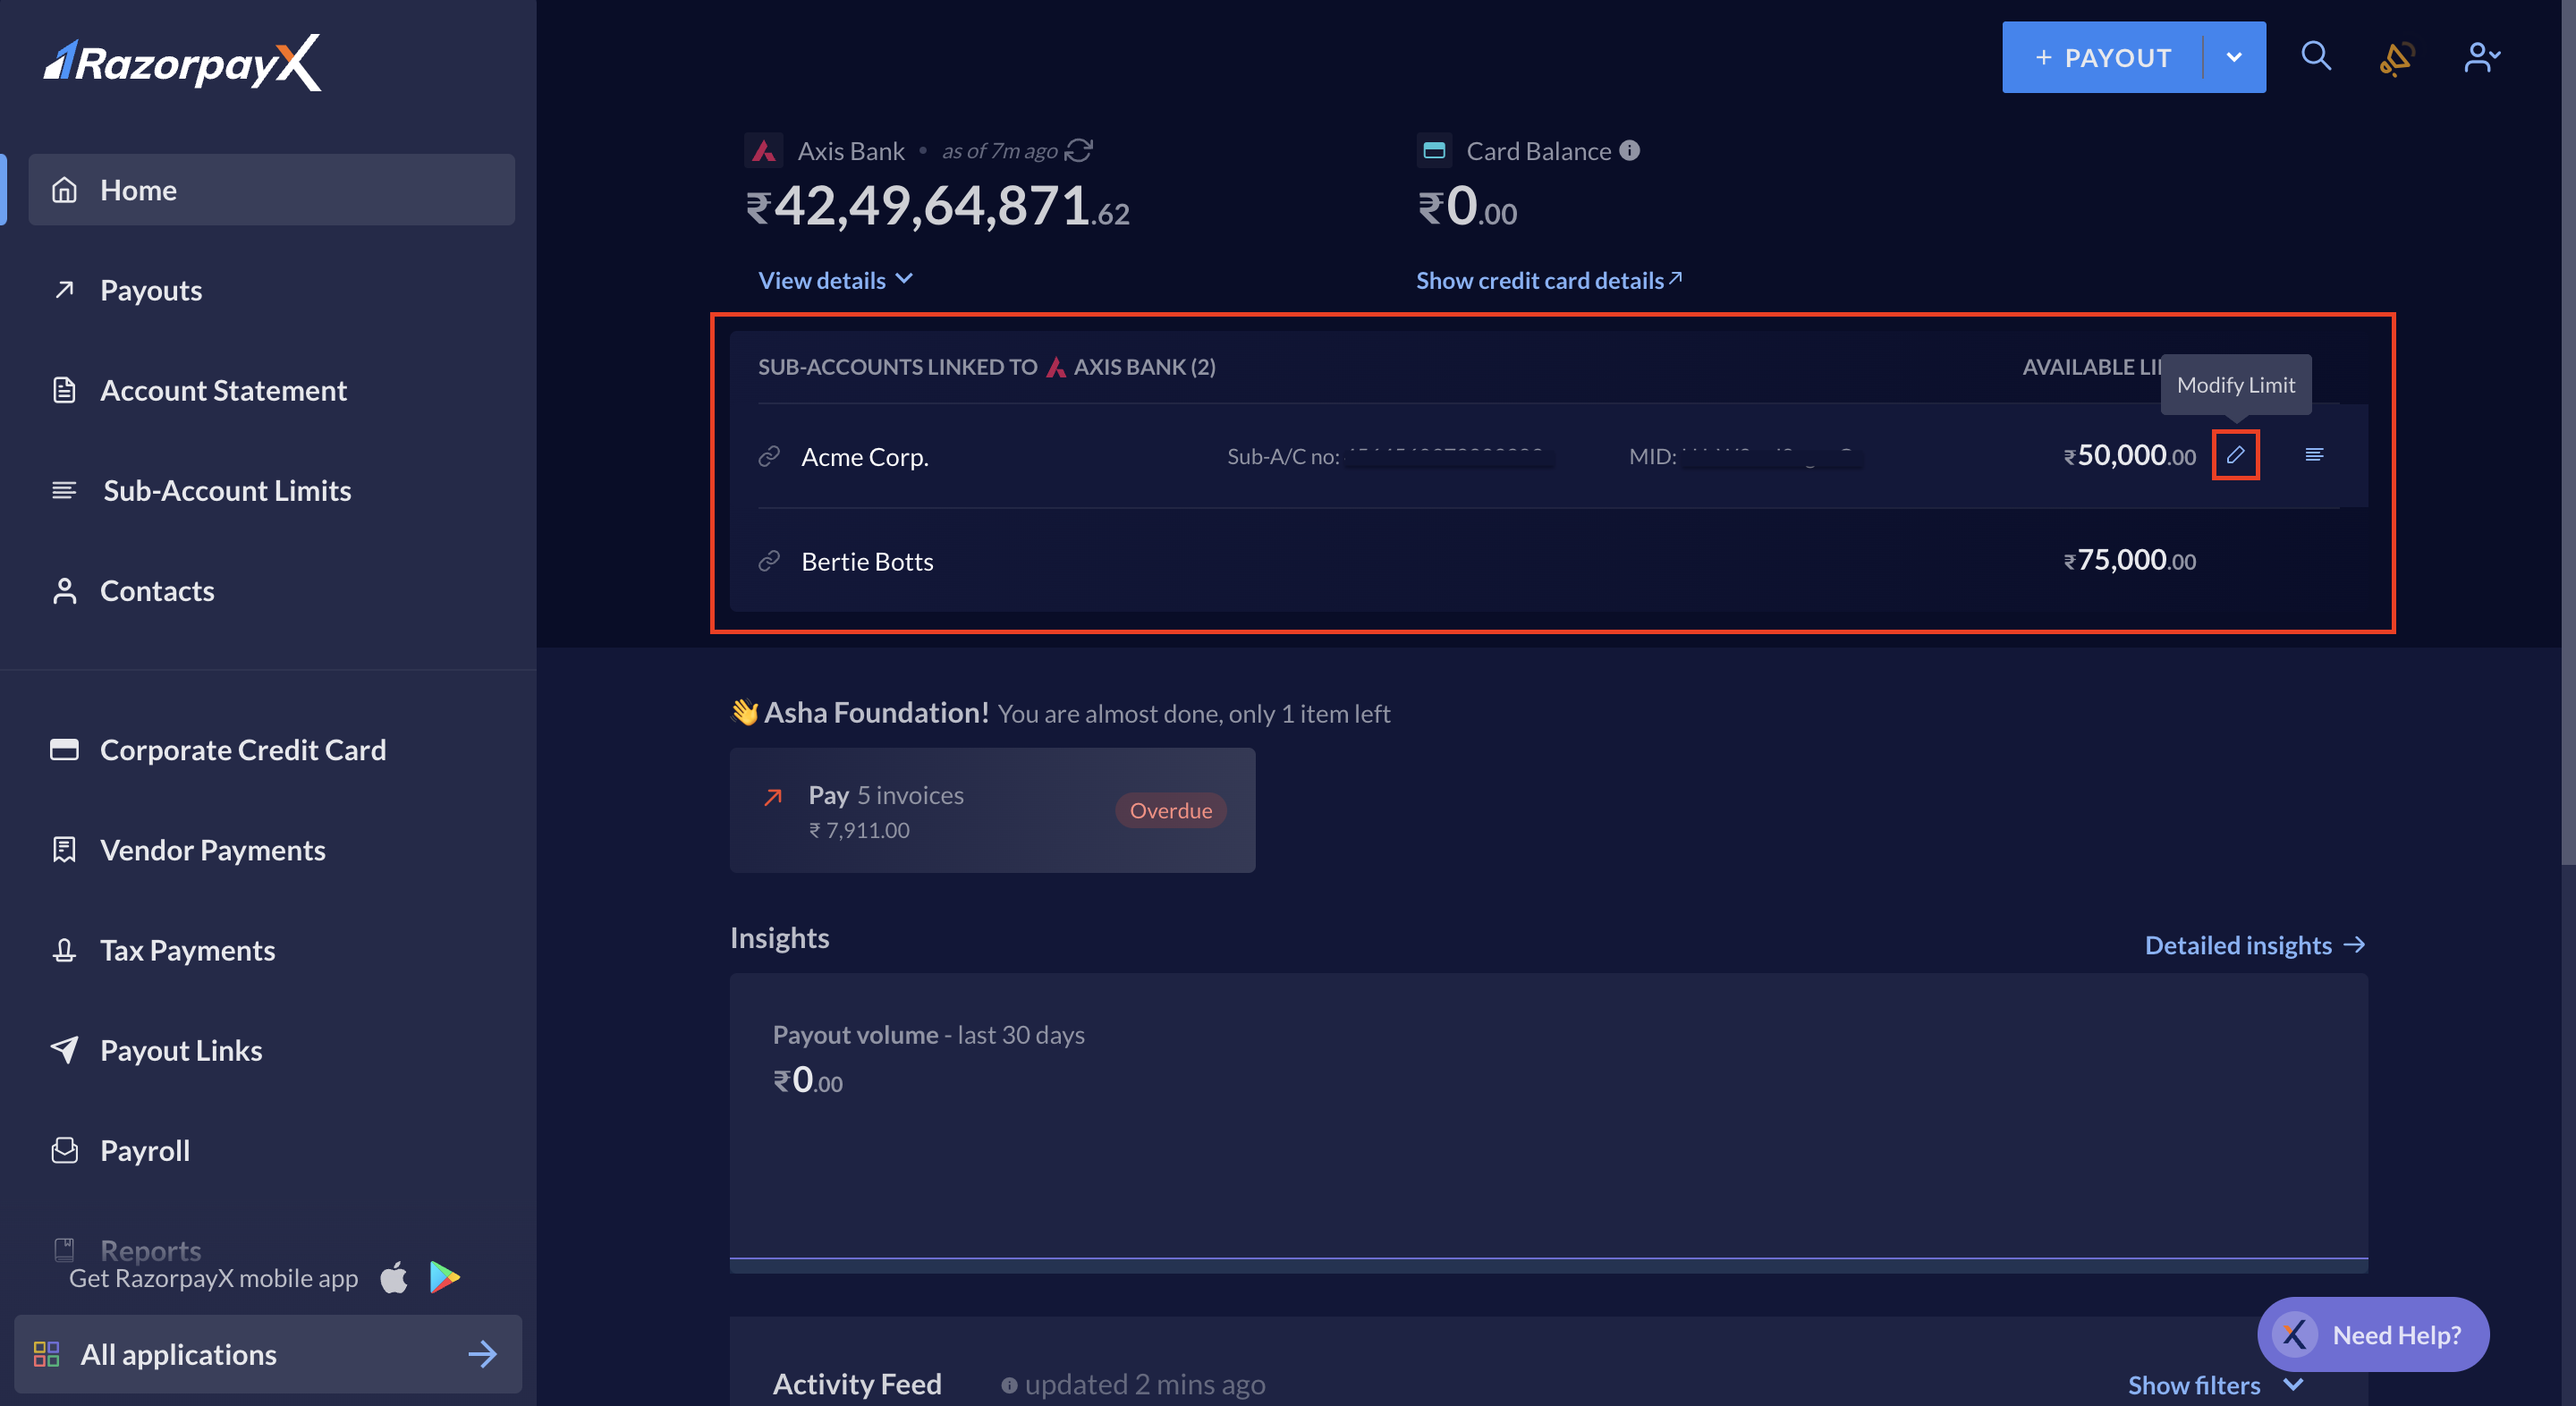
Task: Click the Card Balance info icon
Action: point(1629,150)
